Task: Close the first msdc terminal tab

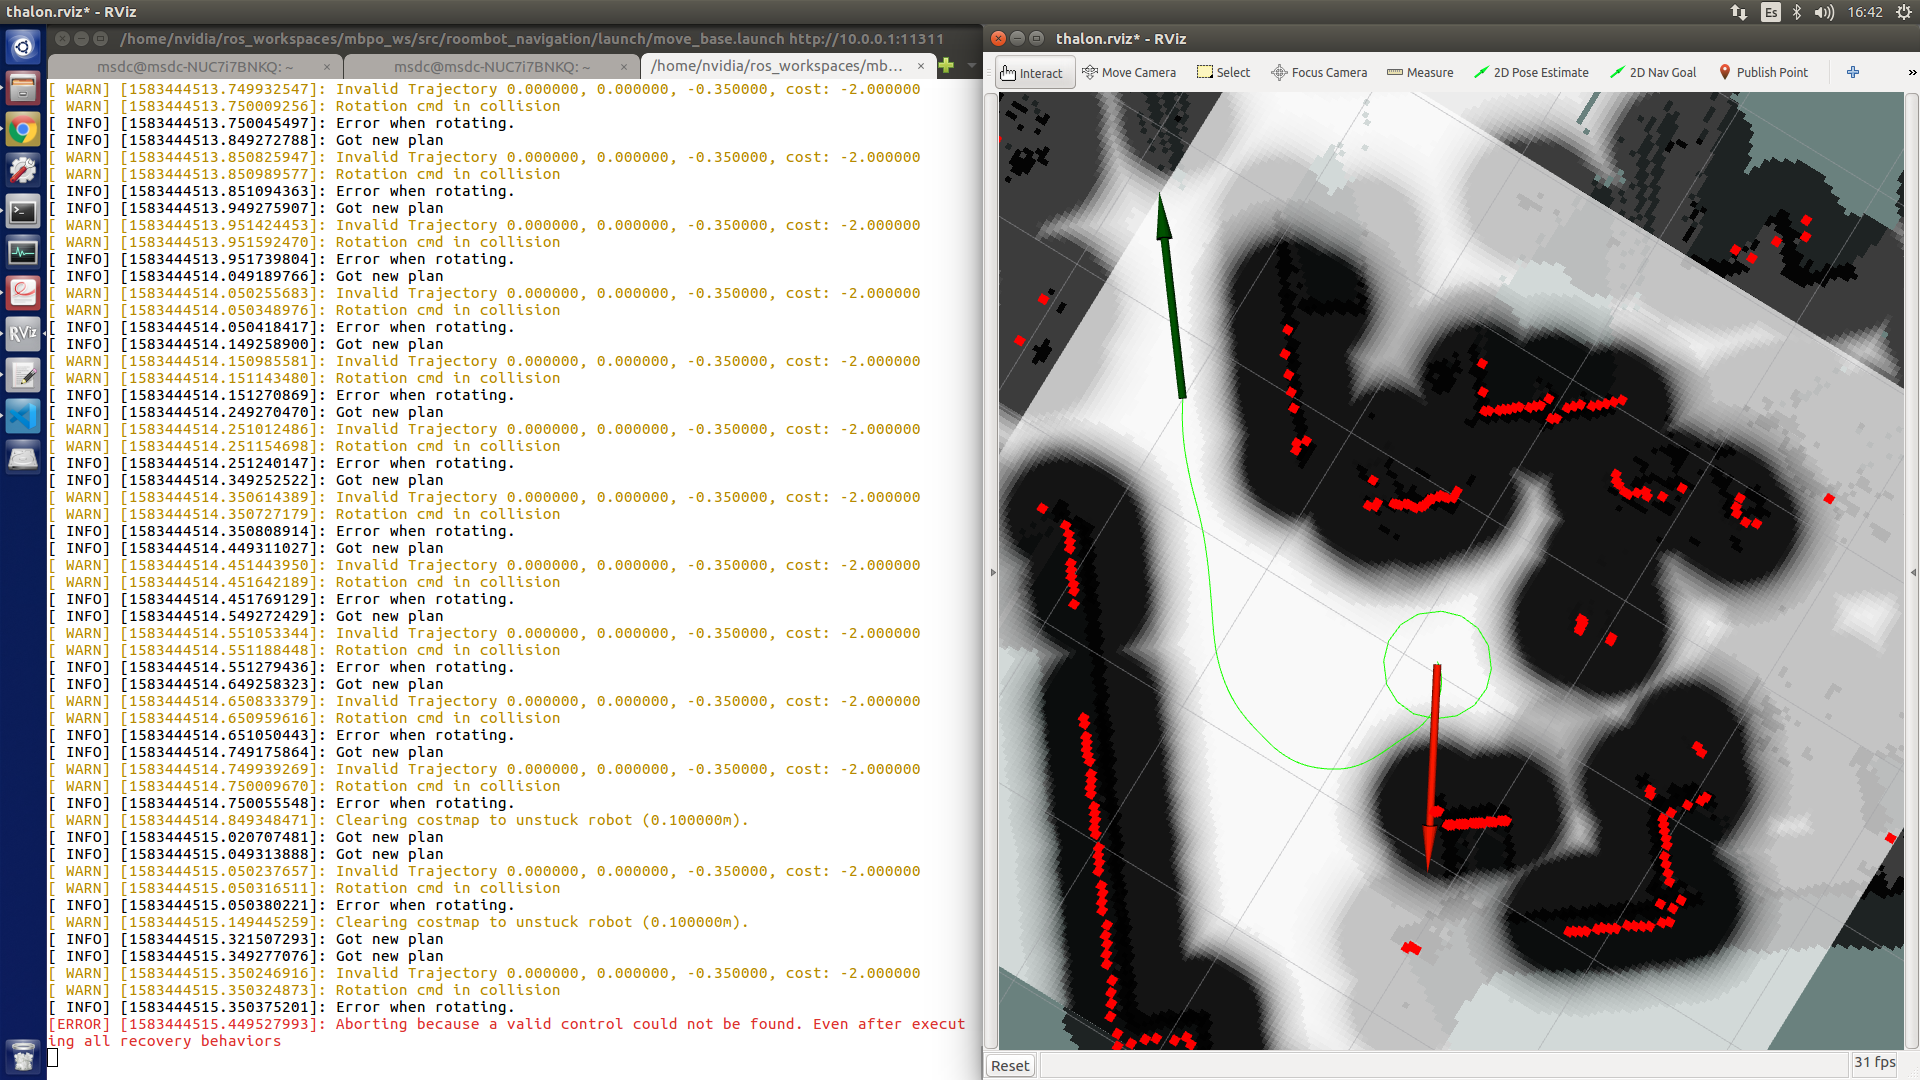Action: [327, 67]
